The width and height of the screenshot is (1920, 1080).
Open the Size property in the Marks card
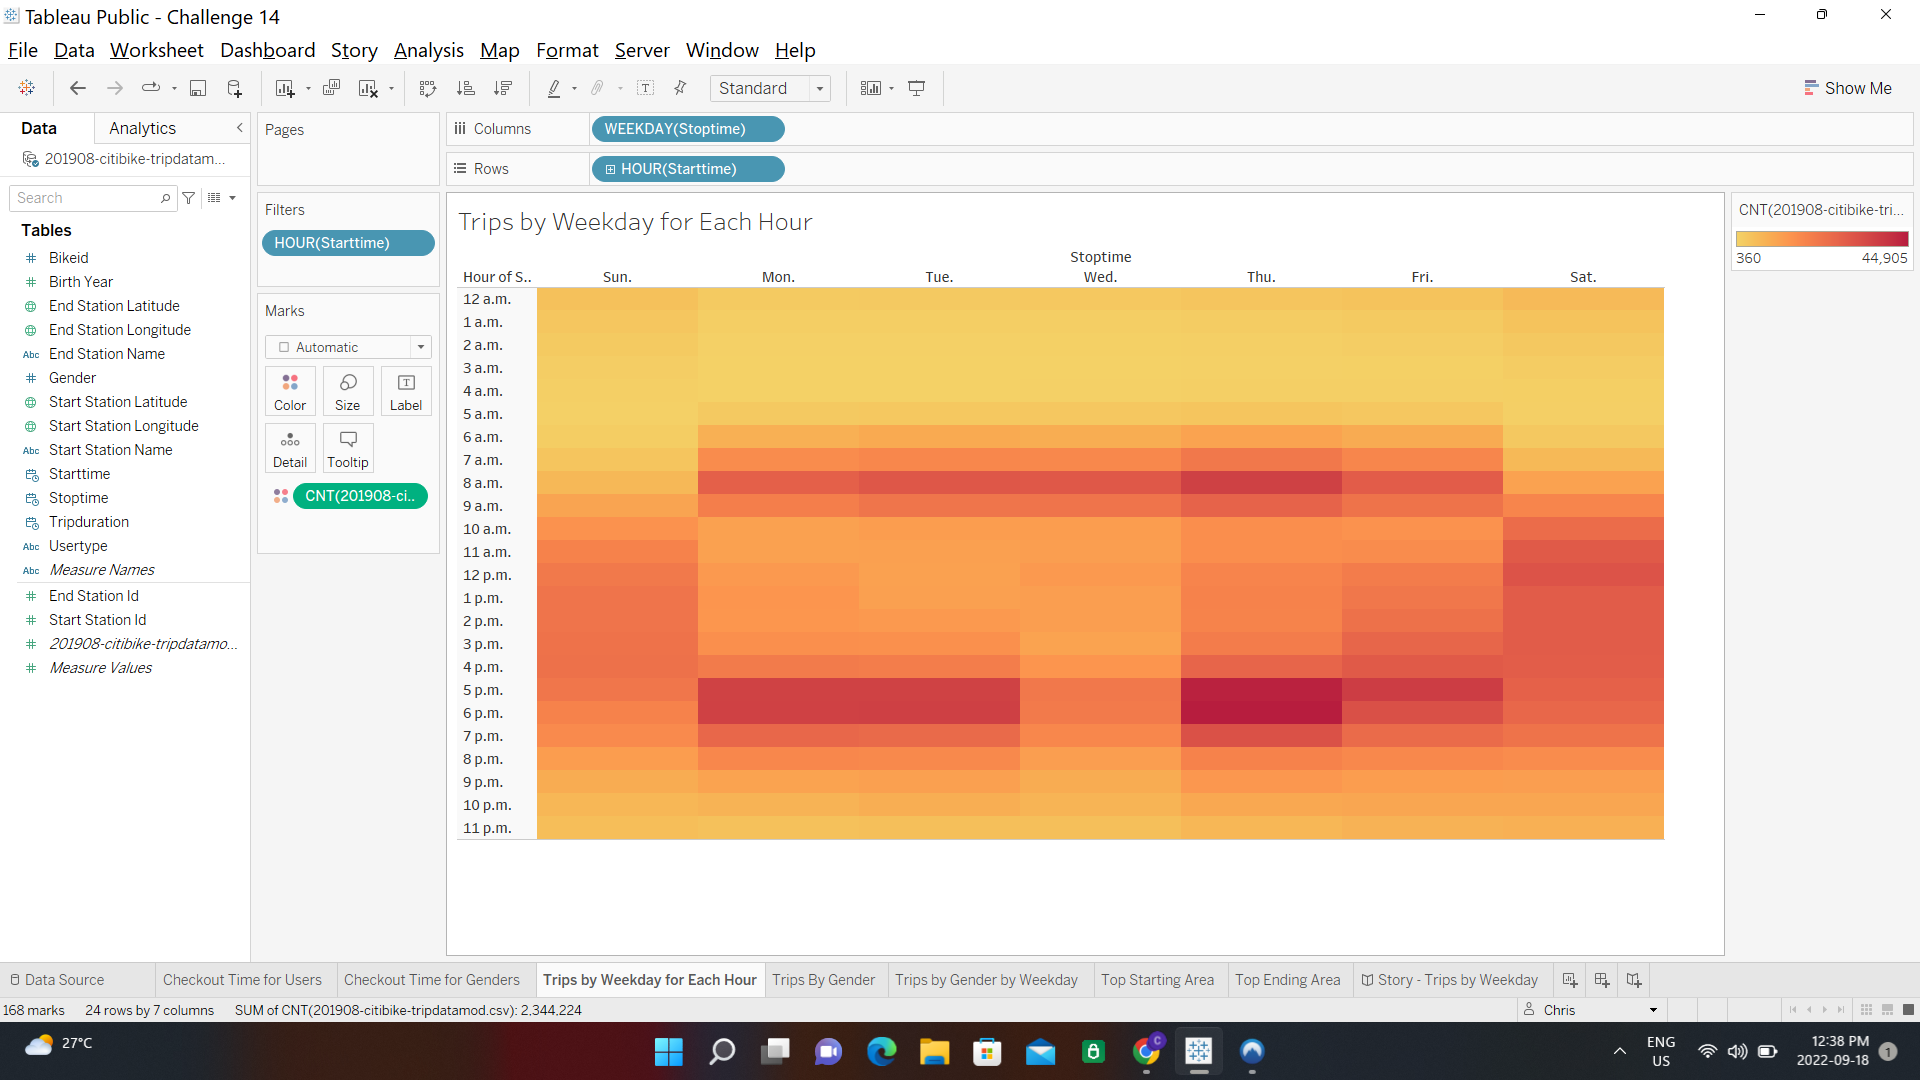[x=347, y=391]
